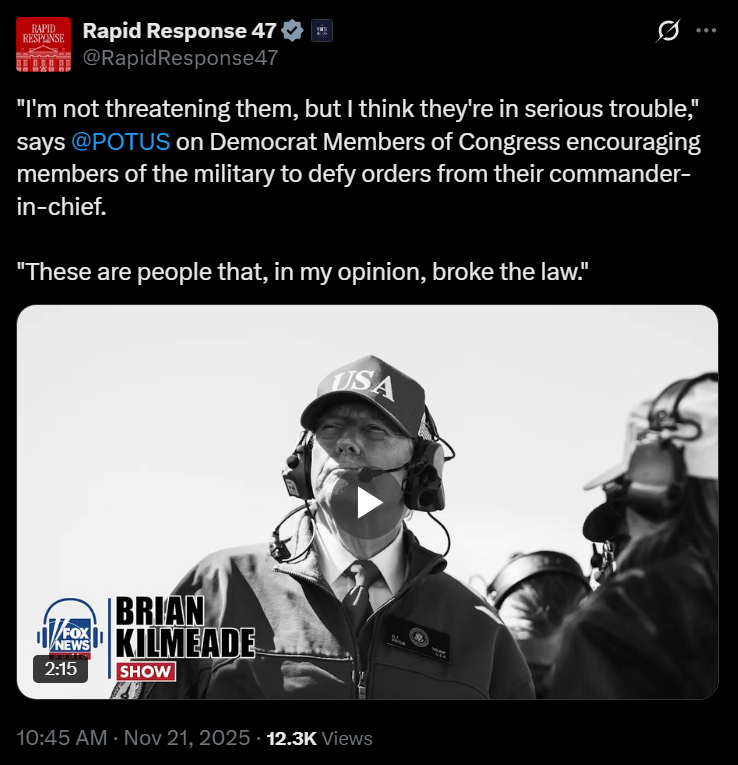The width and height of the screenshot is (738, 765).
Task: Open Grok explain-this-post slashed circle icon
Action: [x=667, y=31]
